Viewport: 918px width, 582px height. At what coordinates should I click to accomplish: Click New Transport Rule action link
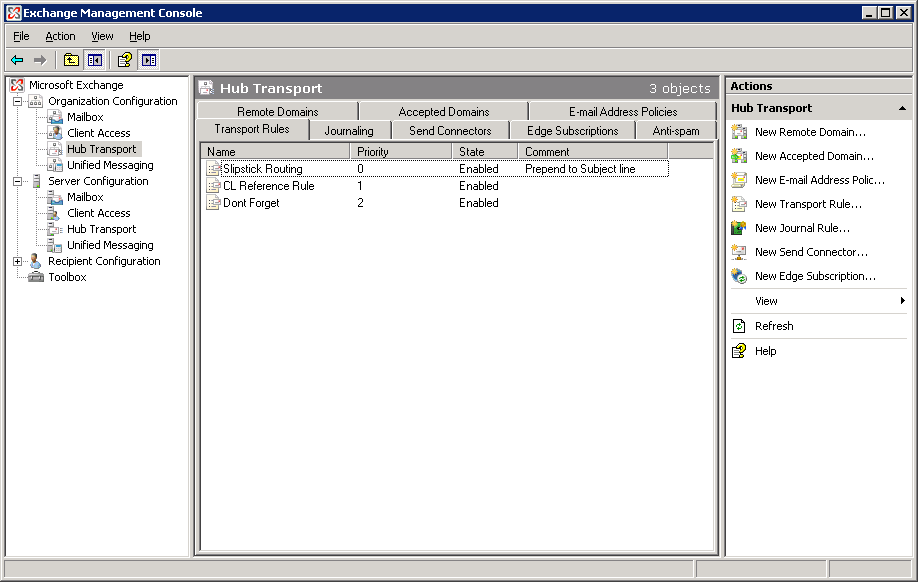click(809, 204)
